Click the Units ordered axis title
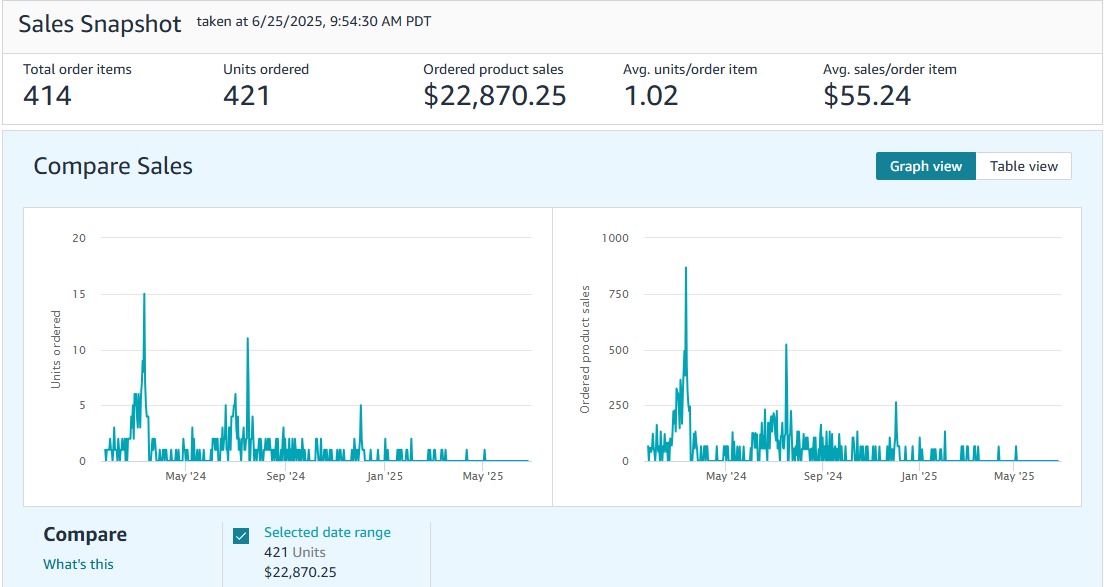 point(56,350)
